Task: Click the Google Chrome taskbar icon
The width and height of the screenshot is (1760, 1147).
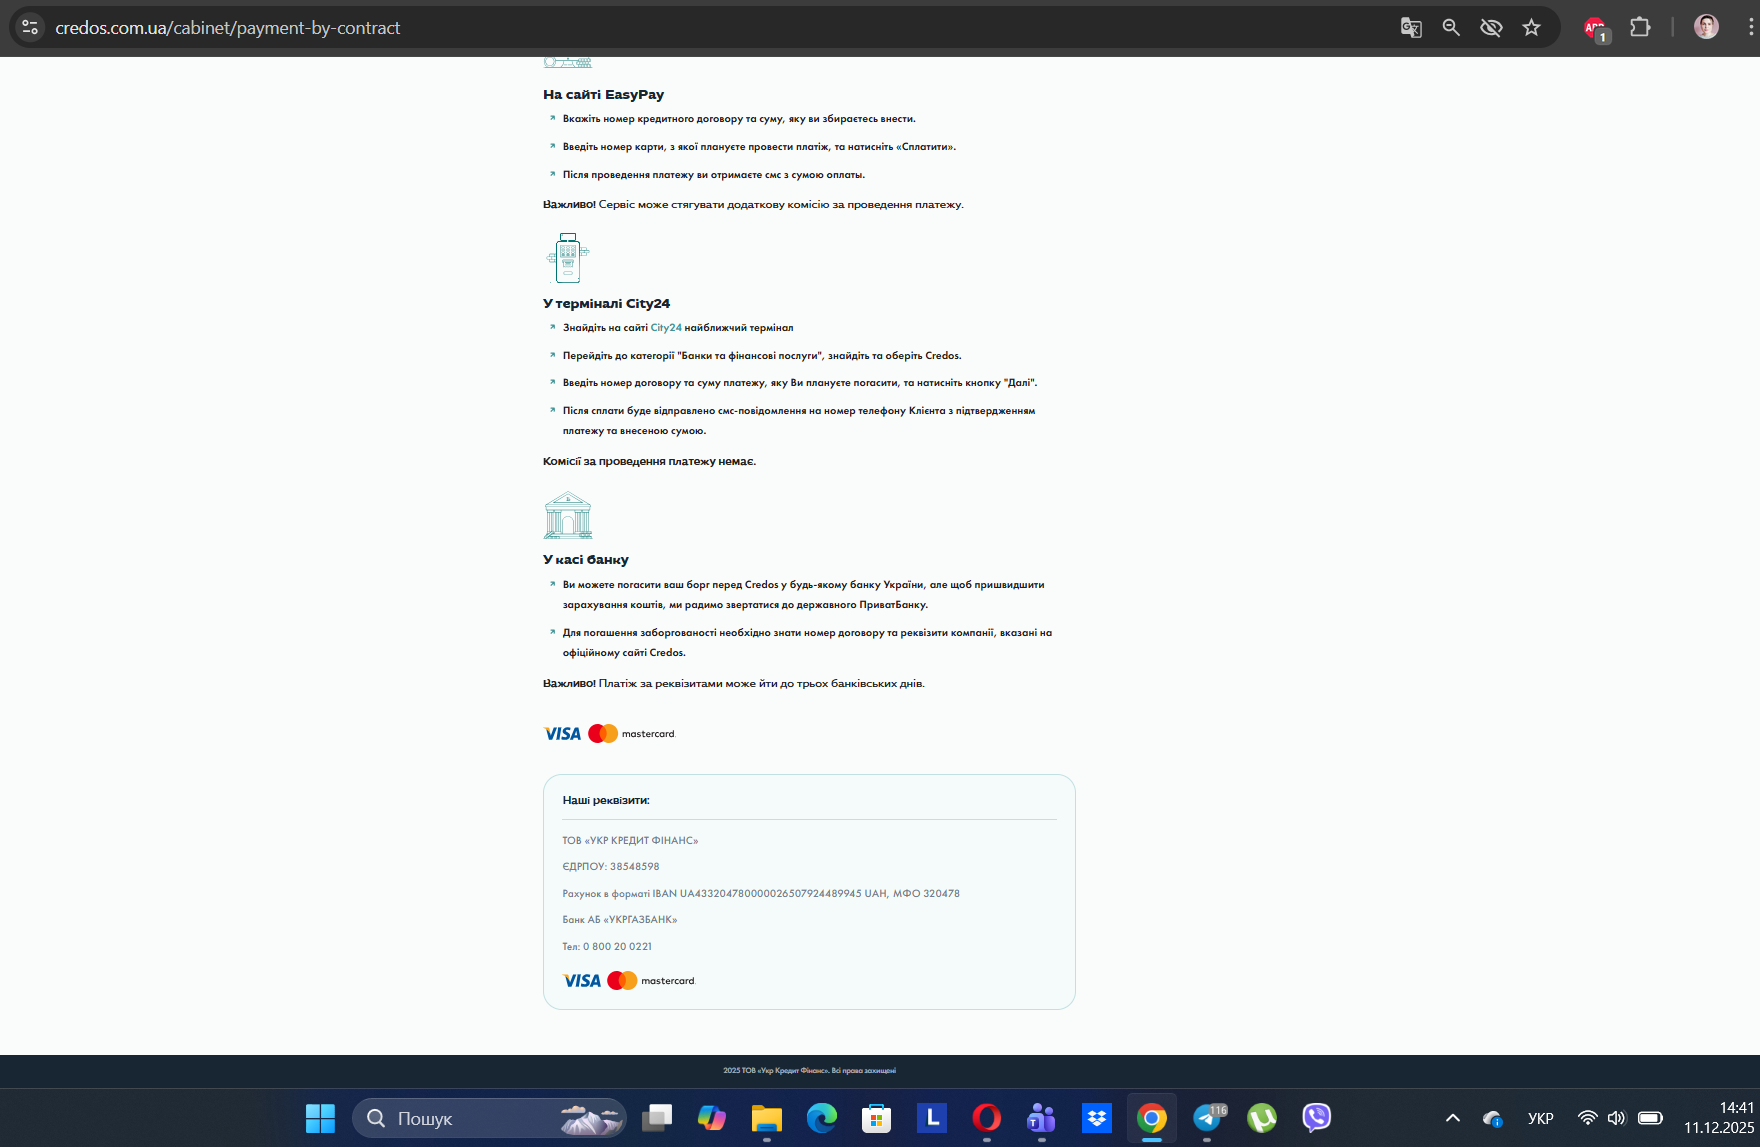Action: [1152, 1118]
